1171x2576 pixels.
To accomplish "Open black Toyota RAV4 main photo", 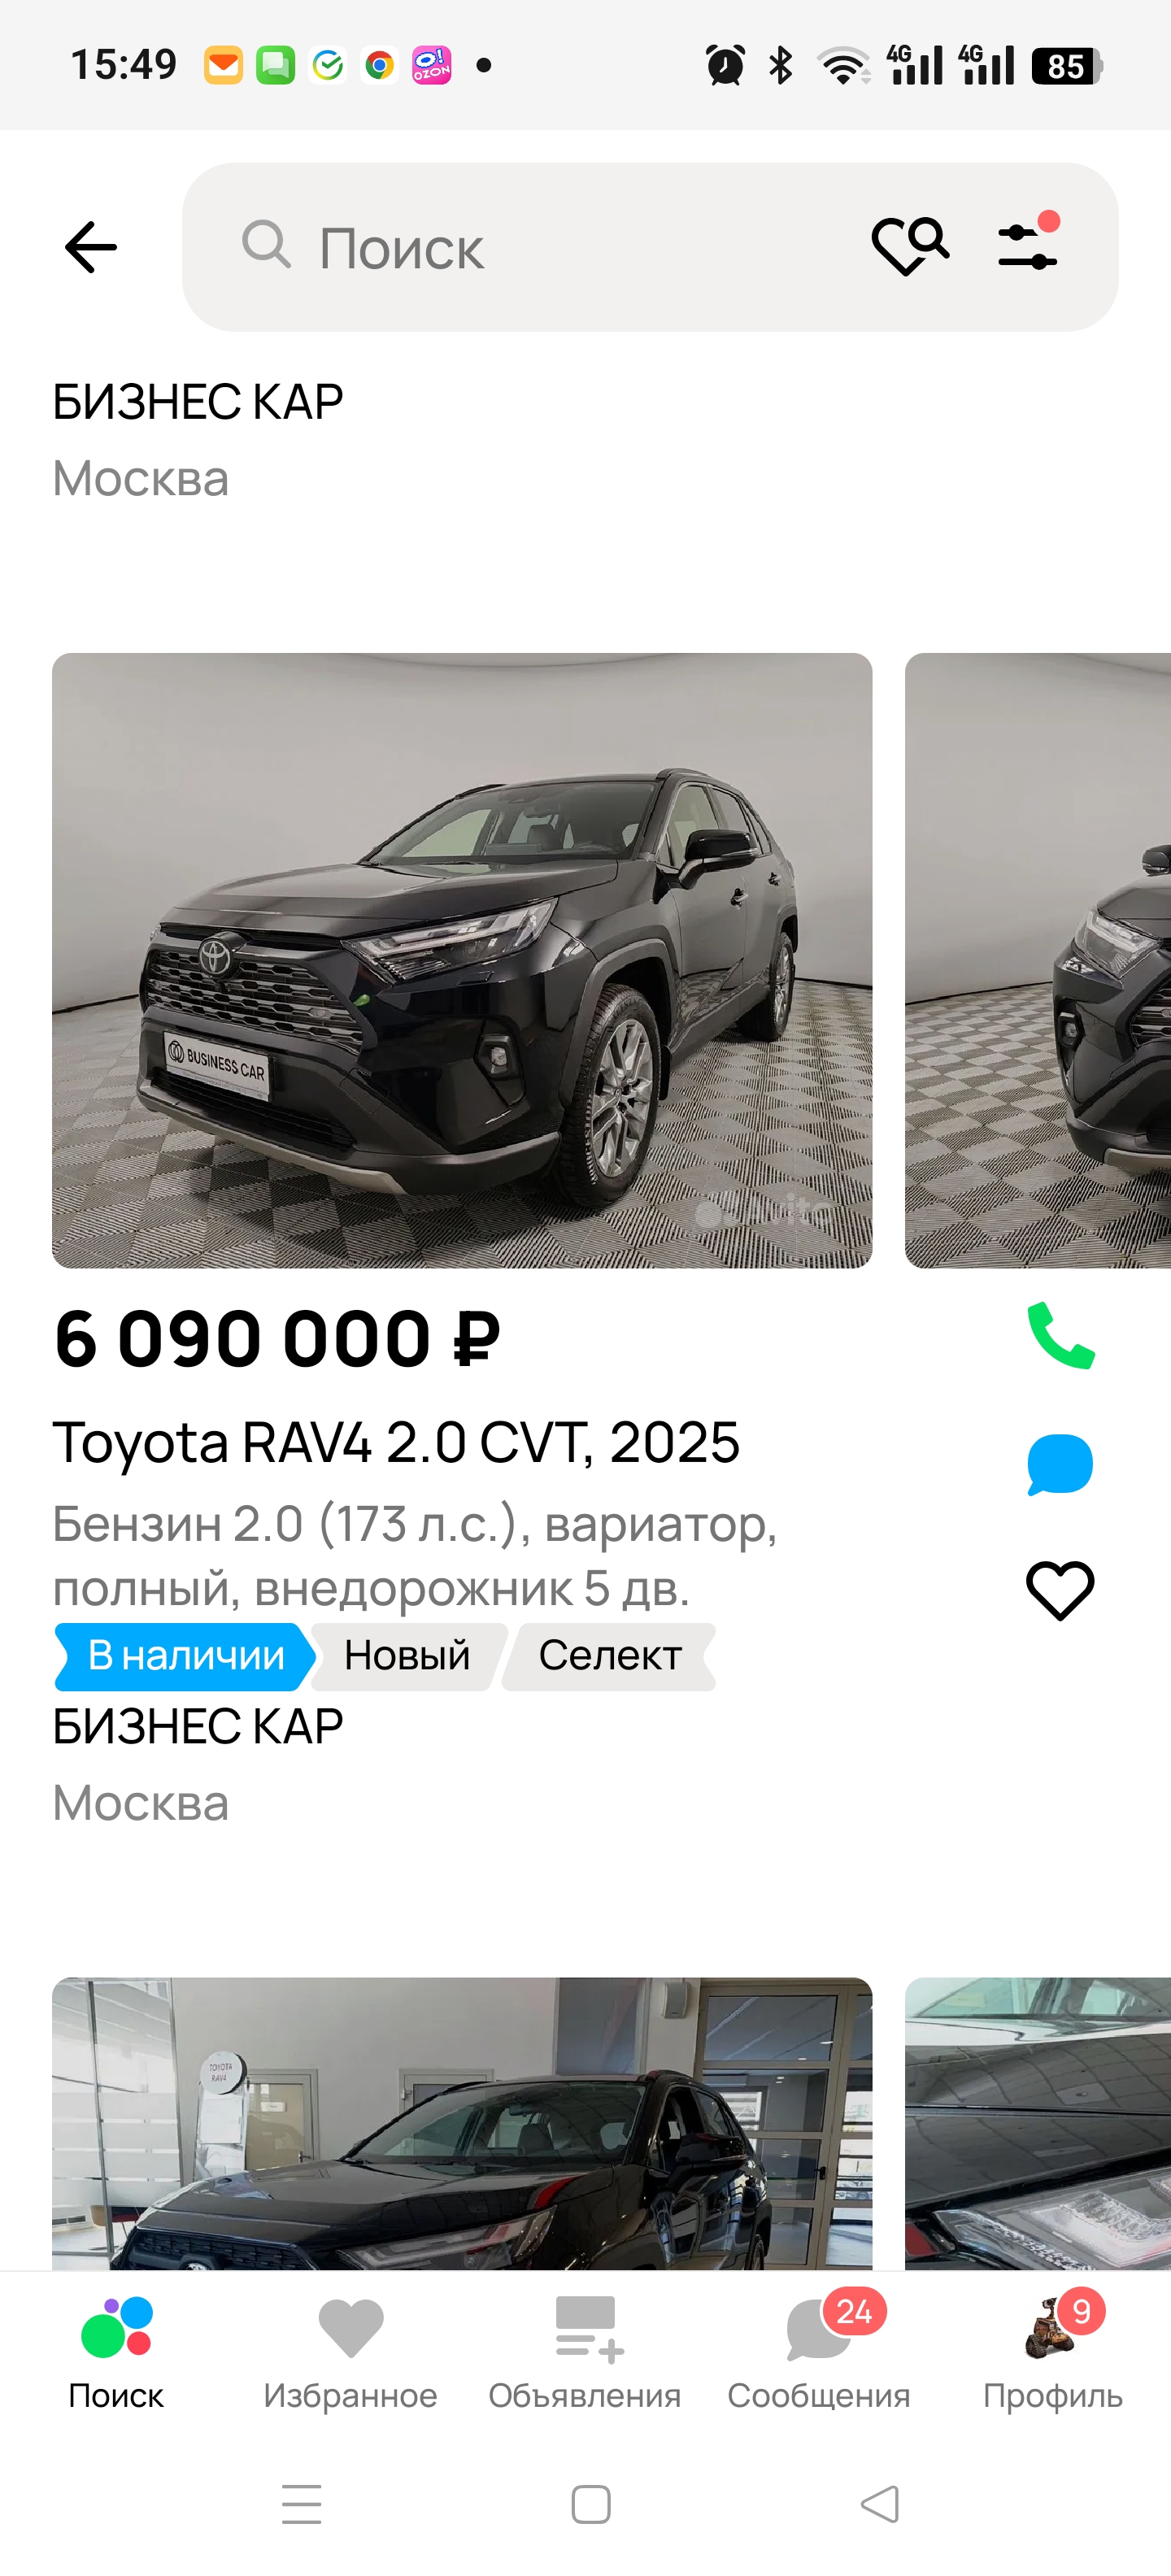I will [x=462, y=960].
